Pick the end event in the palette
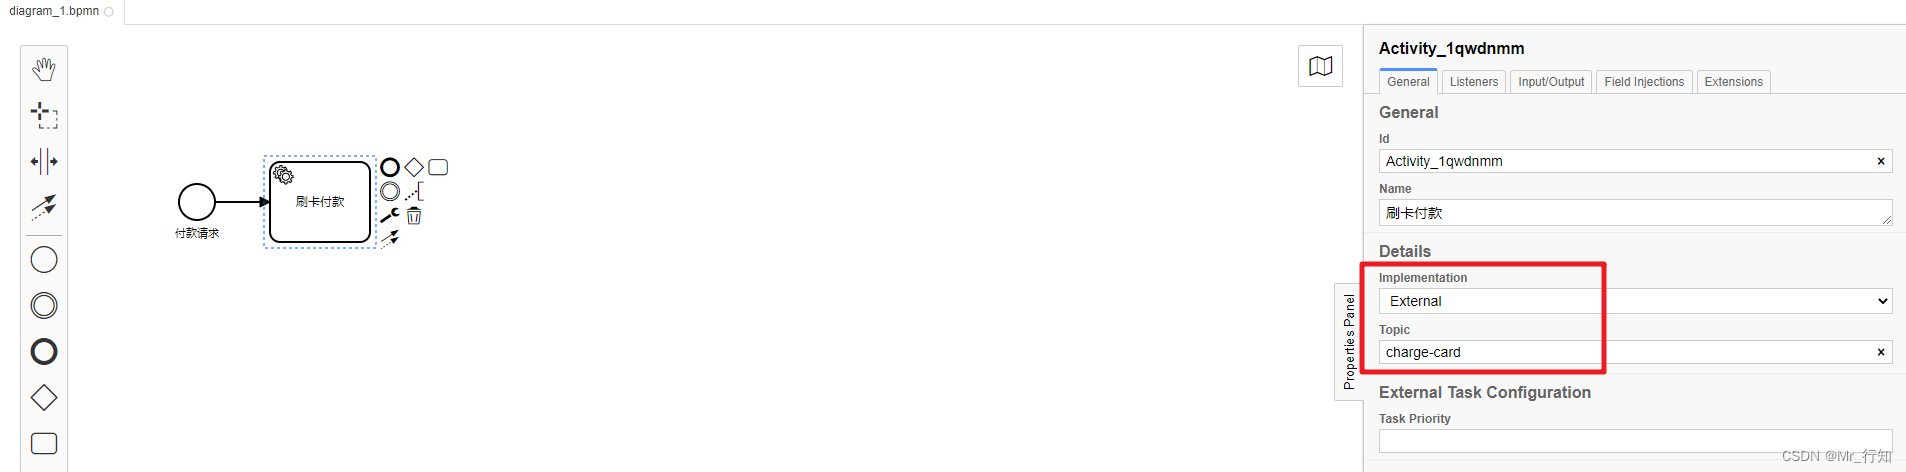Viewport: 1906px width, 472px height. click(x=44, y=352)
